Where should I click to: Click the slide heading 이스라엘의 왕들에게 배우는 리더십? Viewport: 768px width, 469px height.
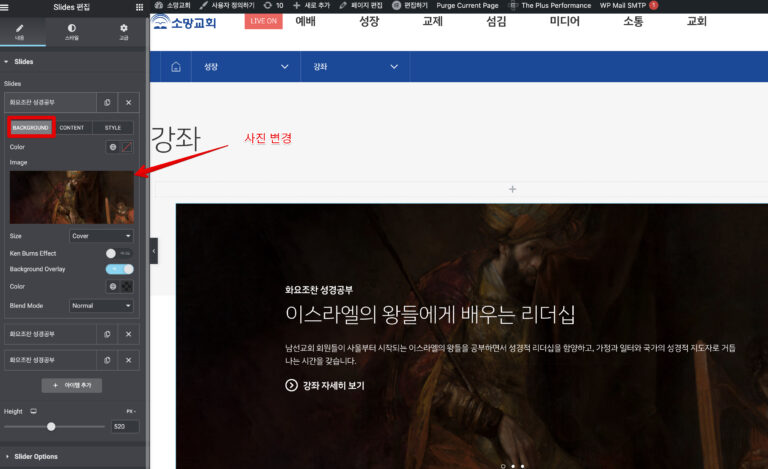[x=430, y=314]
